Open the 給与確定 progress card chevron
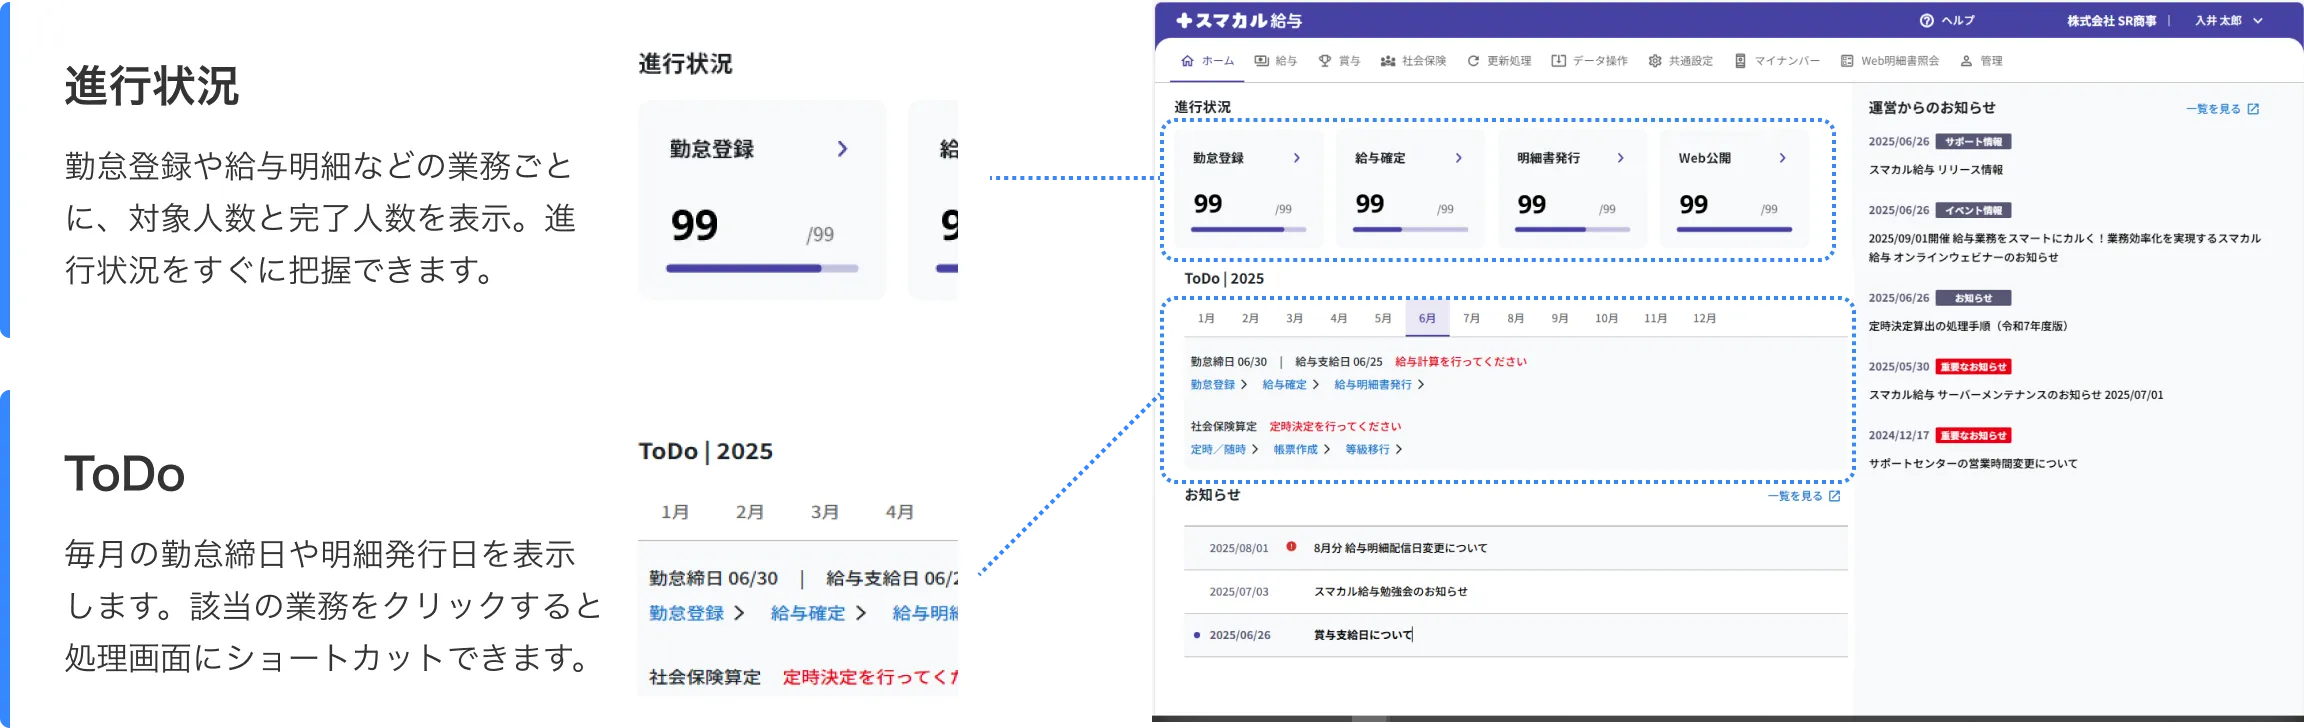This screenshot has height=728, width=2304. [1459, 158]
